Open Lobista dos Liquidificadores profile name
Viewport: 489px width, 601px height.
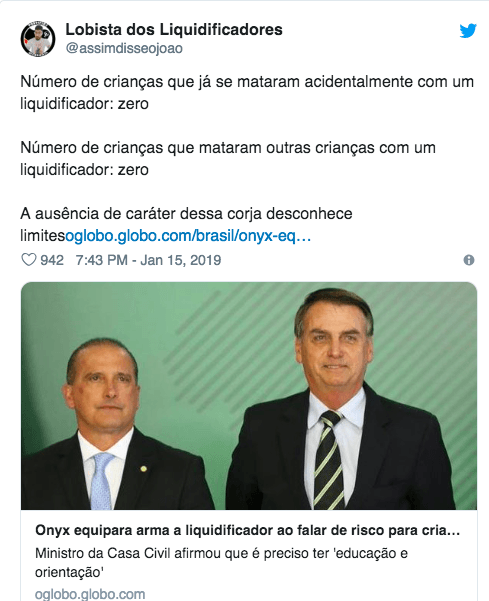click(174, 30)
